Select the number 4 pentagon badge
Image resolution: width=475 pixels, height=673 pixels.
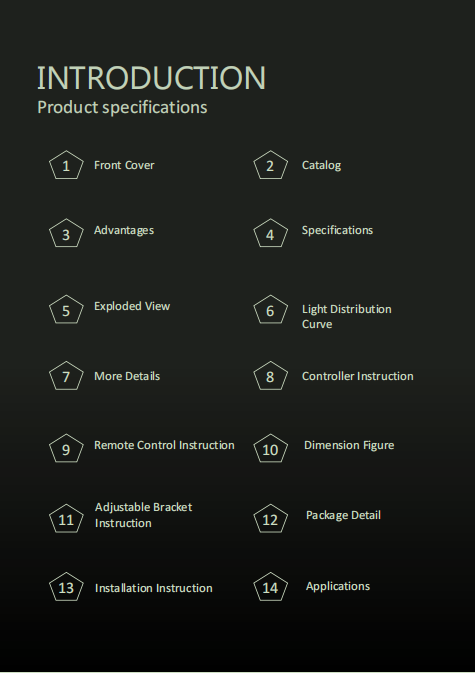pos(270,233)
